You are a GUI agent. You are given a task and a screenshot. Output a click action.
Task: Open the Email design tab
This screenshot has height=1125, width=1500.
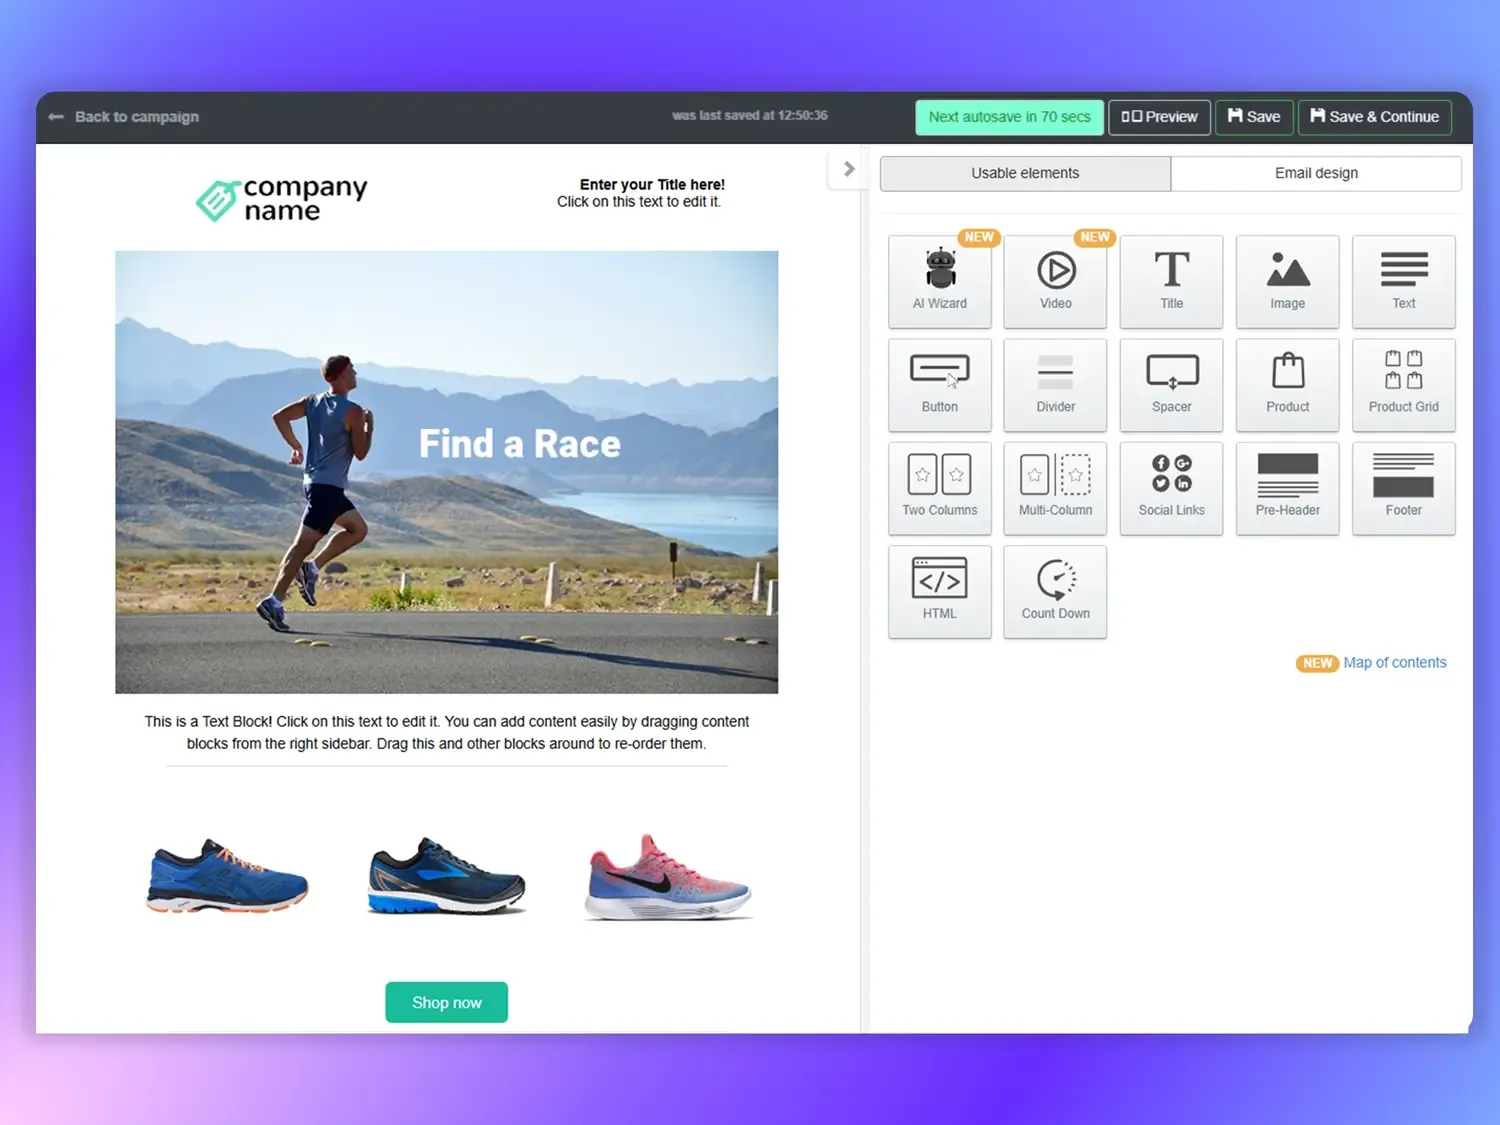[1316, 173]
